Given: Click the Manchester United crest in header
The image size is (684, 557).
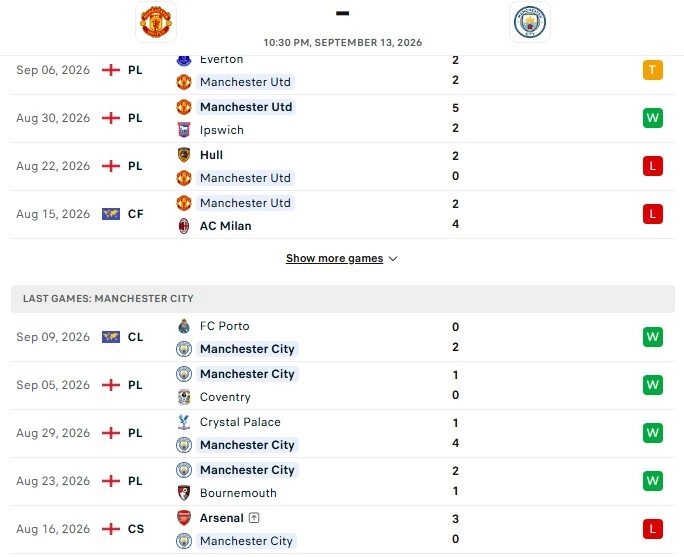Looking at the screenshot, I should coord(156,22).
